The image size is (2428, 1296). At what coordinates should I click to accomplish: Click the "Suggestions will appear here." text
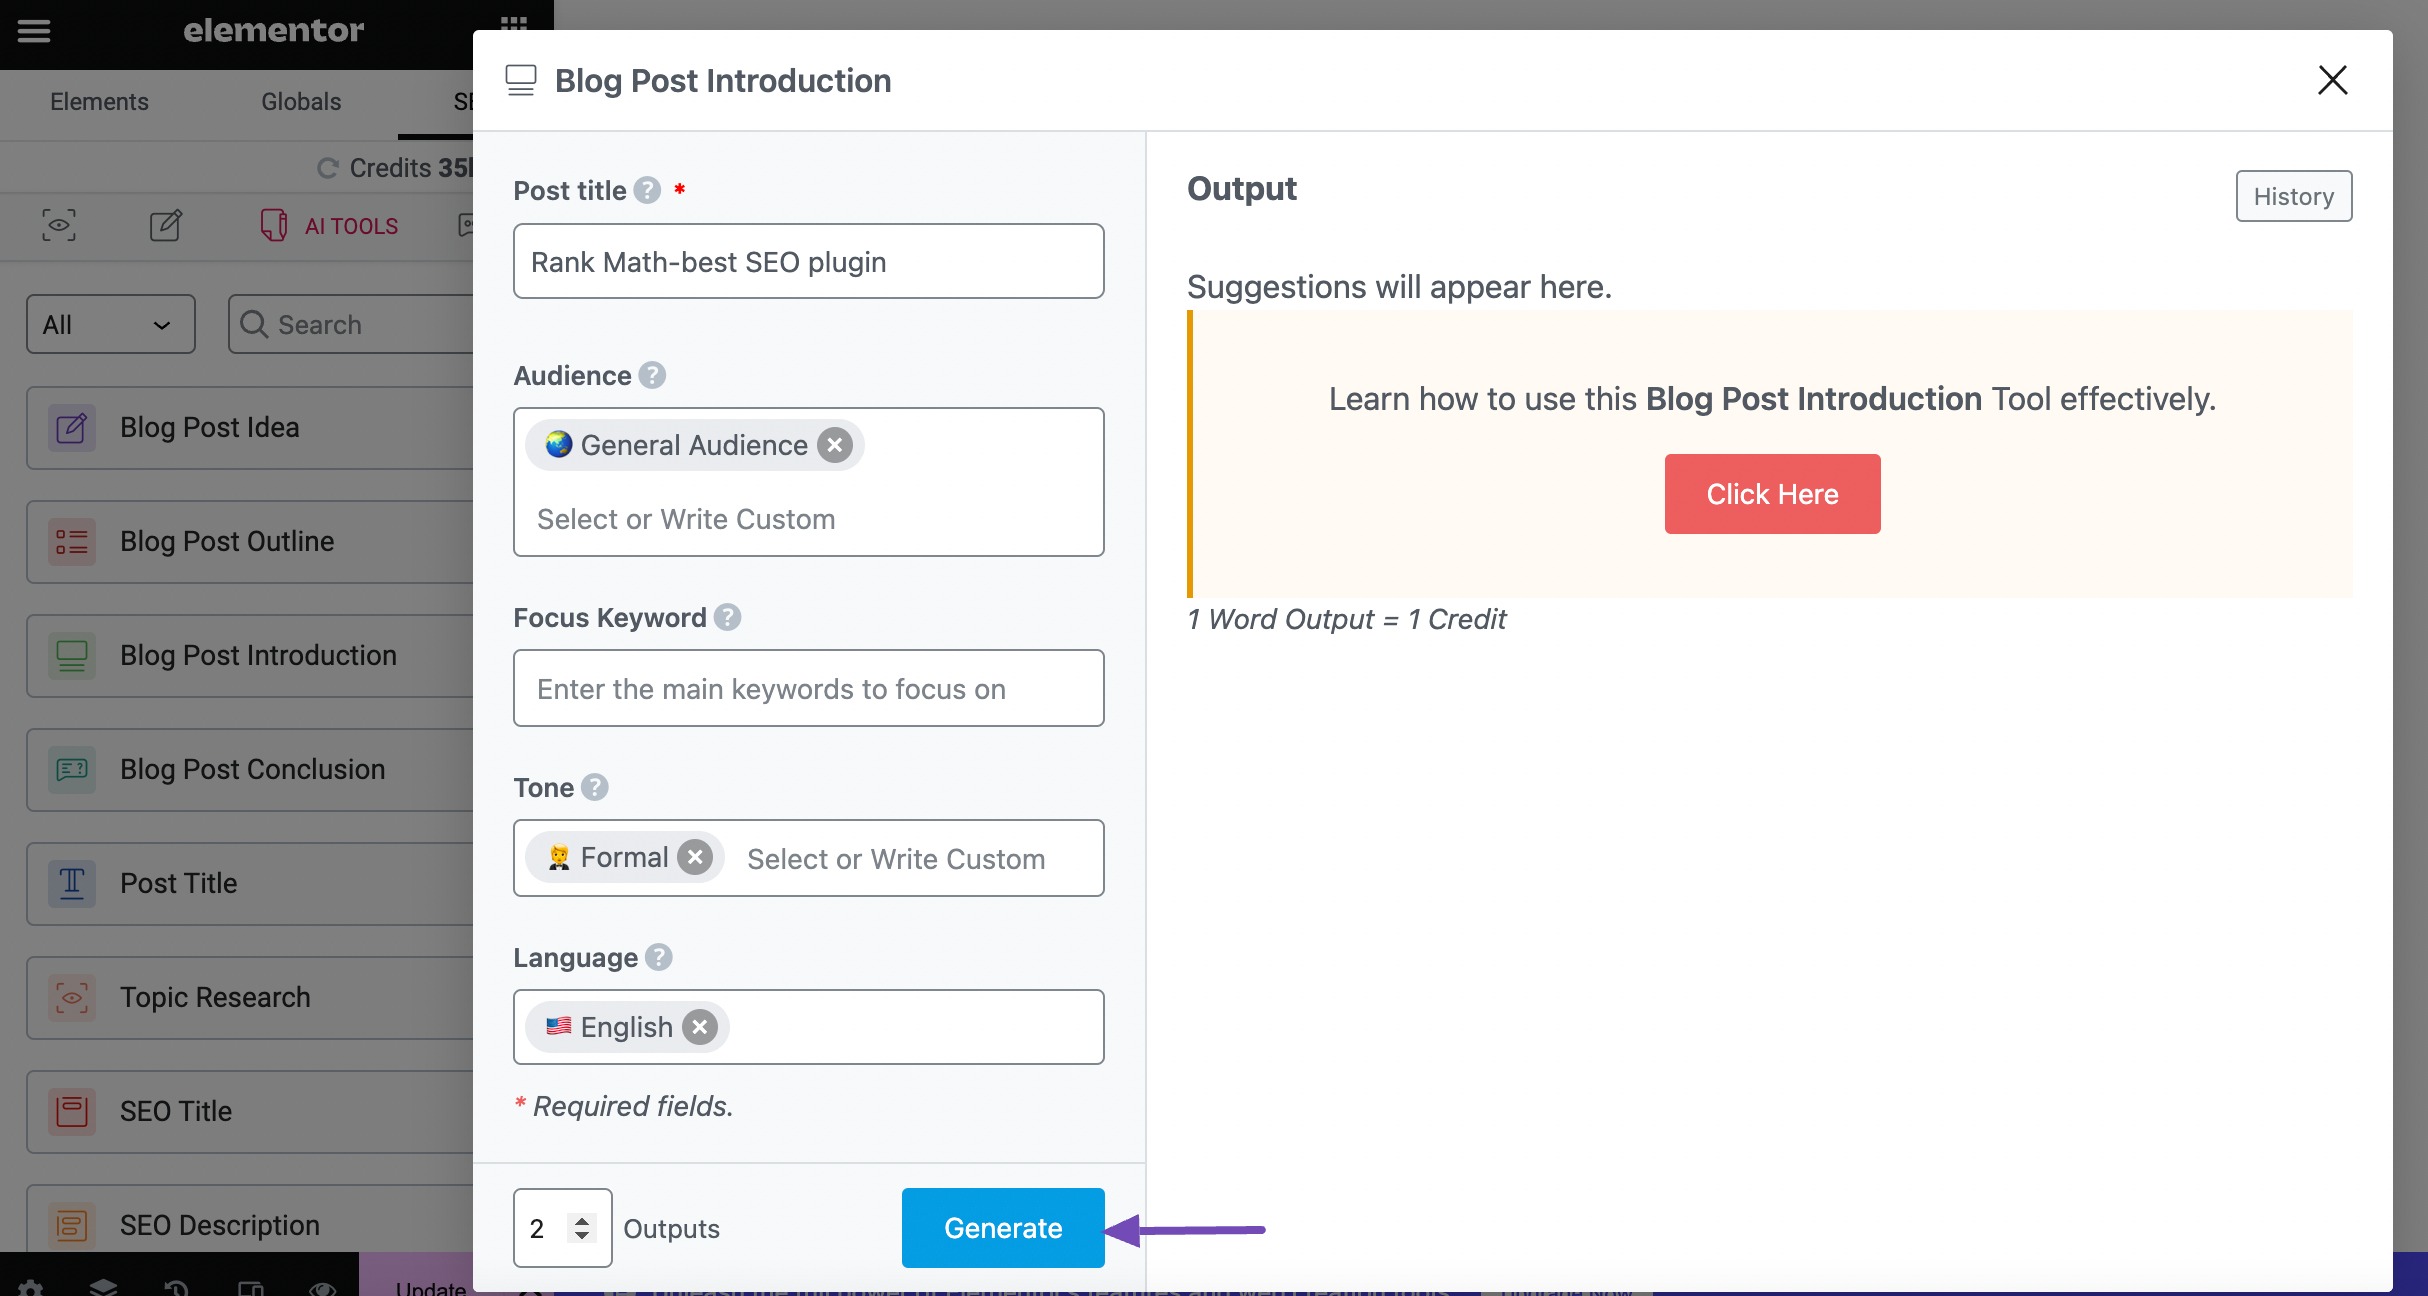[x=1399, y=287]
